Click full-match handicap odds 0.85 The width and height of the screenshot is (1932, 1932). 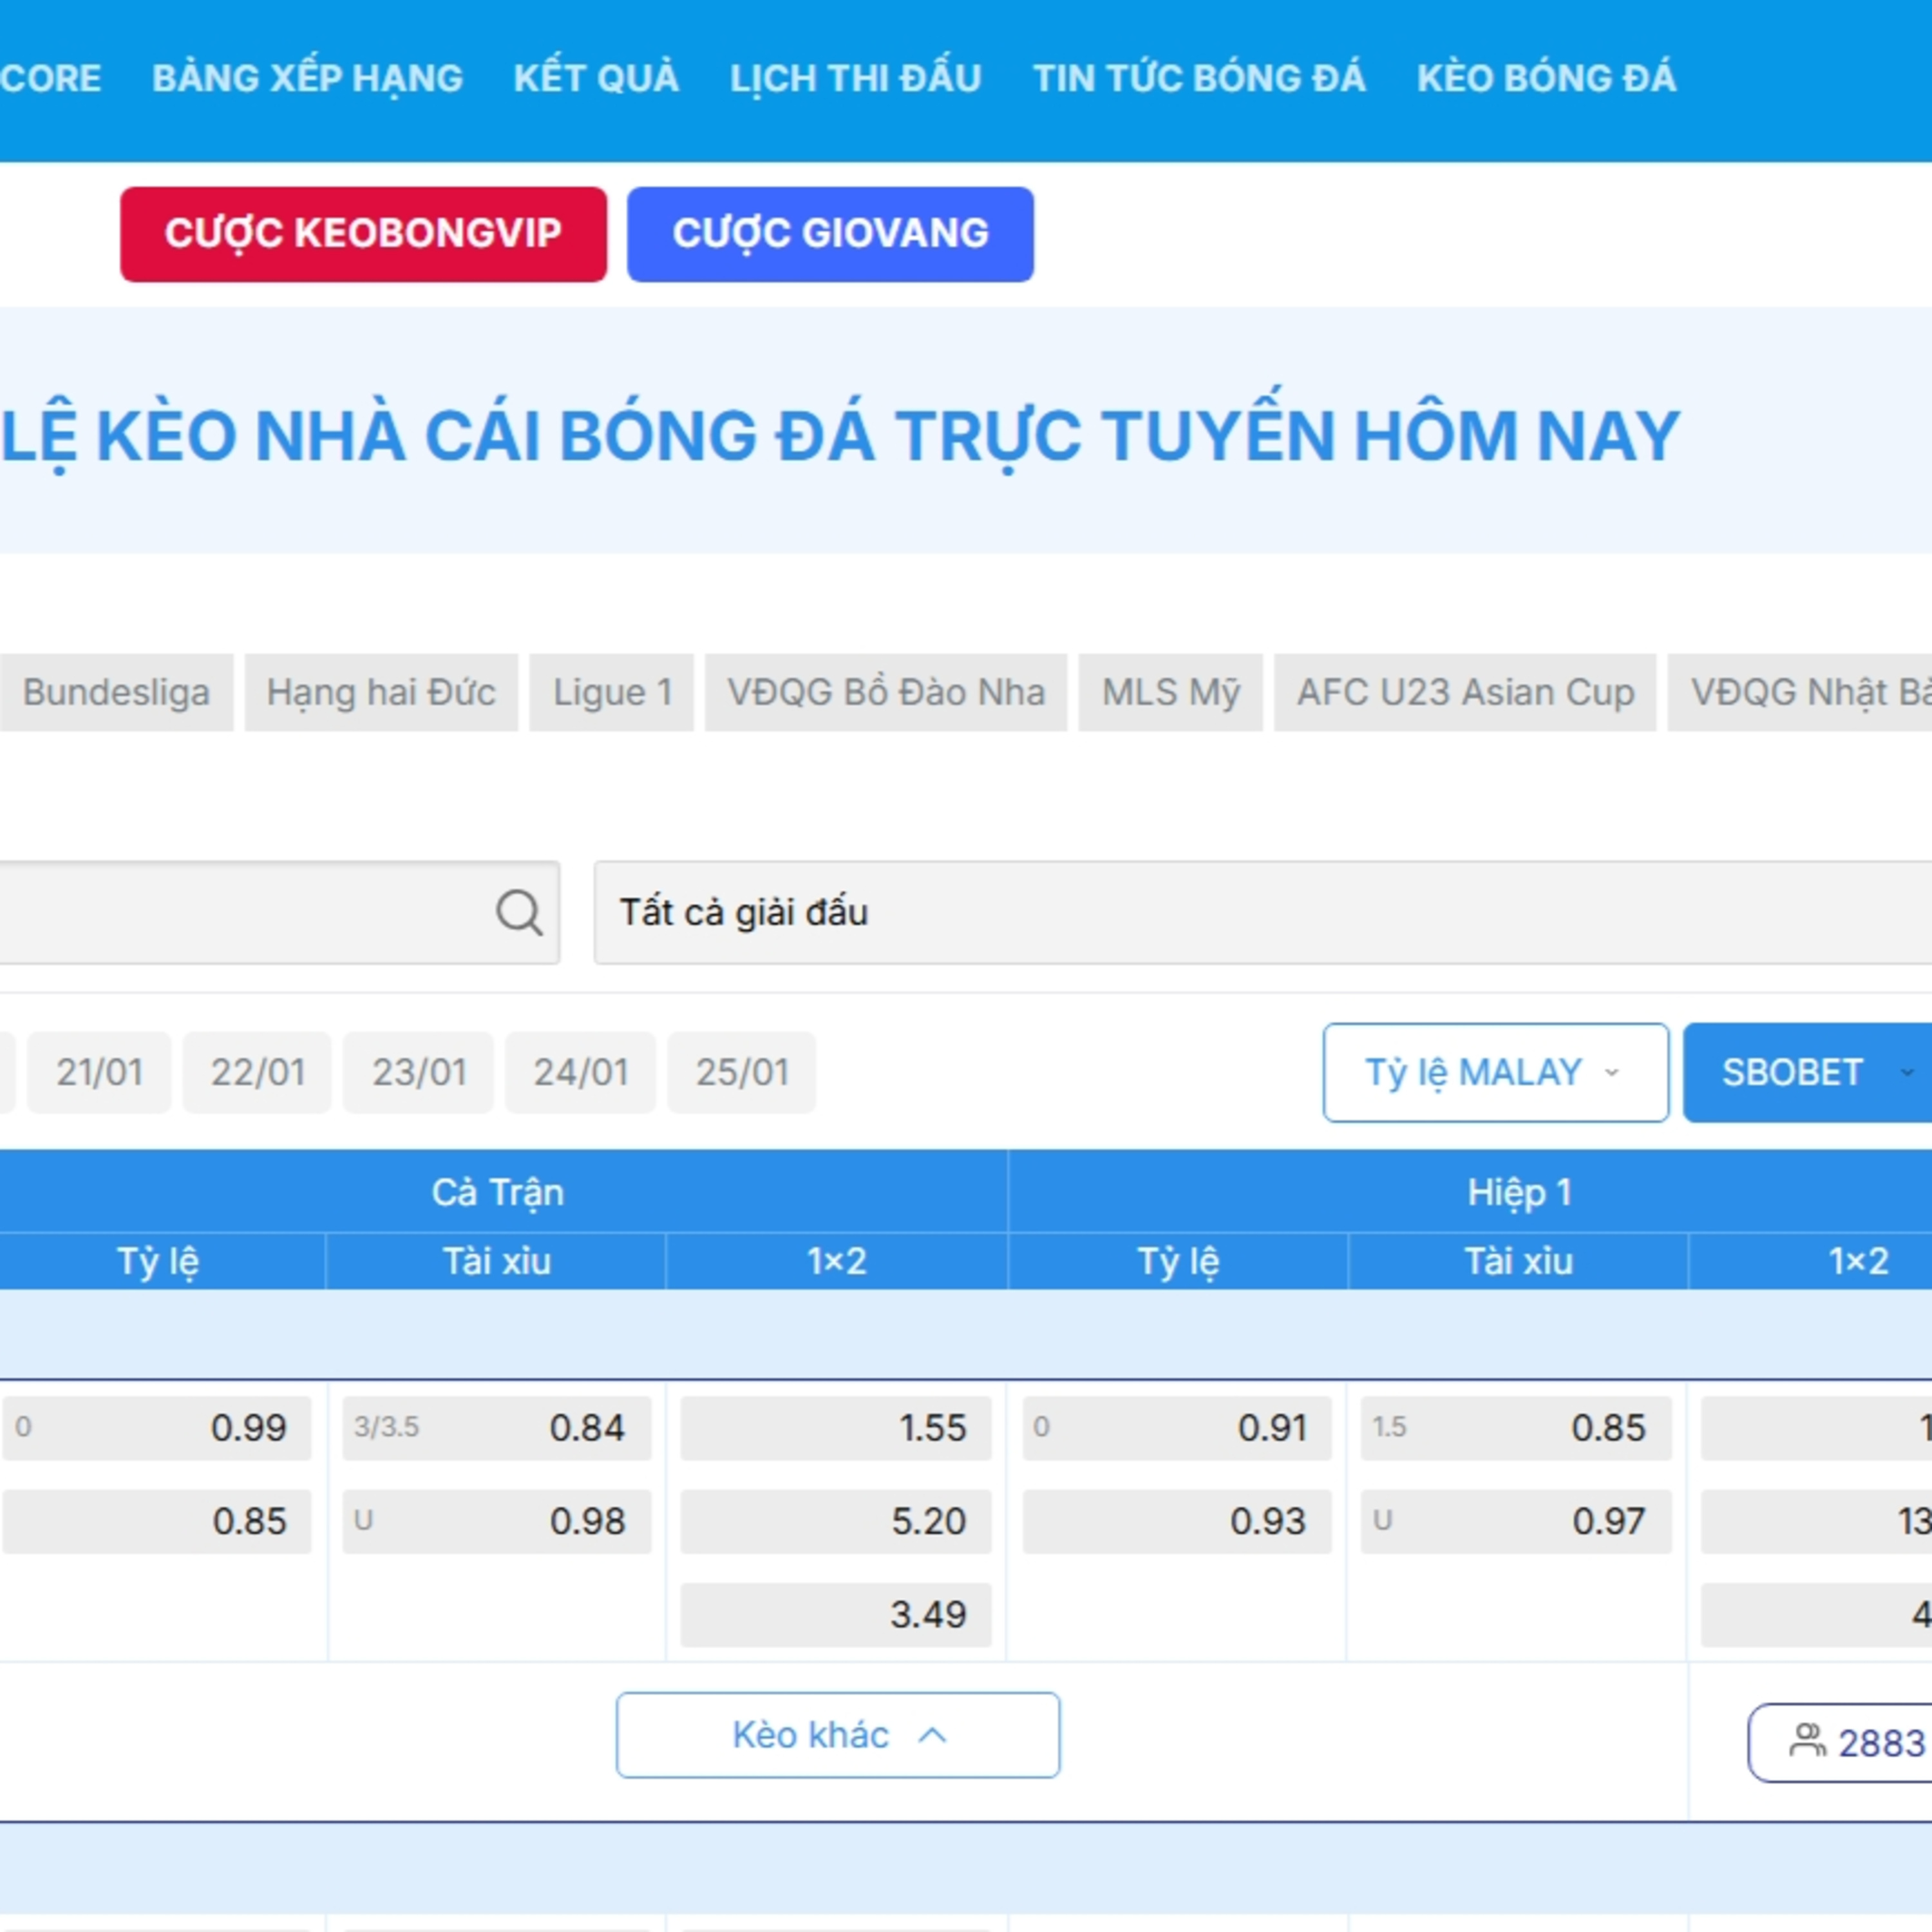(157, 1521)
